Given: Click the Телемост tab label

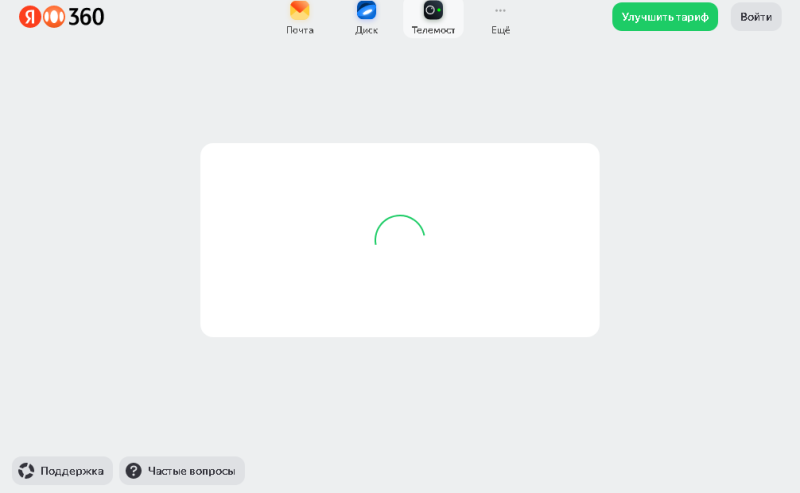Looking at the screenshot, I should (433, 30).
